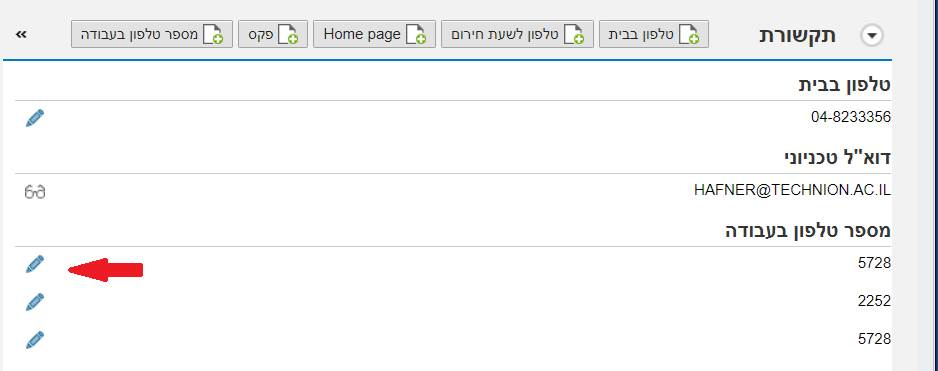The height and width of the screenshot is (371, 938).
Task: Select the HAFNER@TECHNION.AC.IL email text
Action: [793, 190]
